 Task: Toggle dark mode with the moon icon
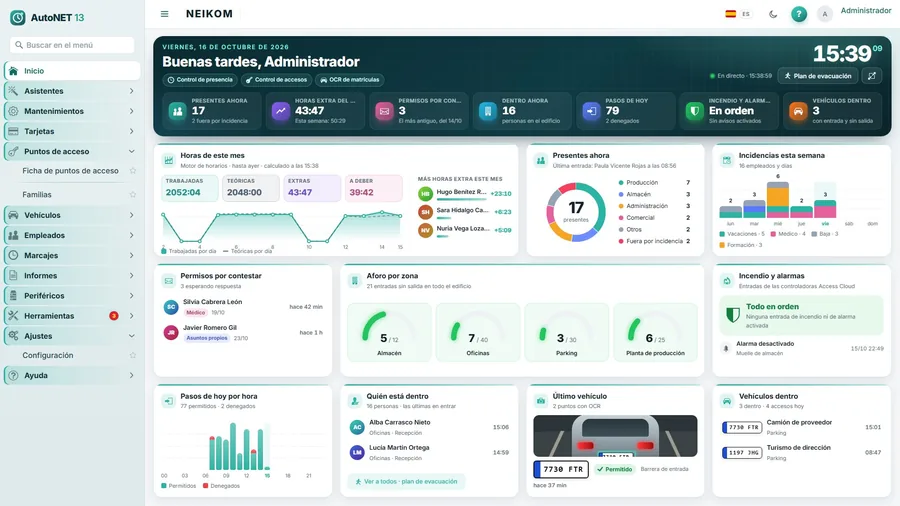[x=773, y=14]
